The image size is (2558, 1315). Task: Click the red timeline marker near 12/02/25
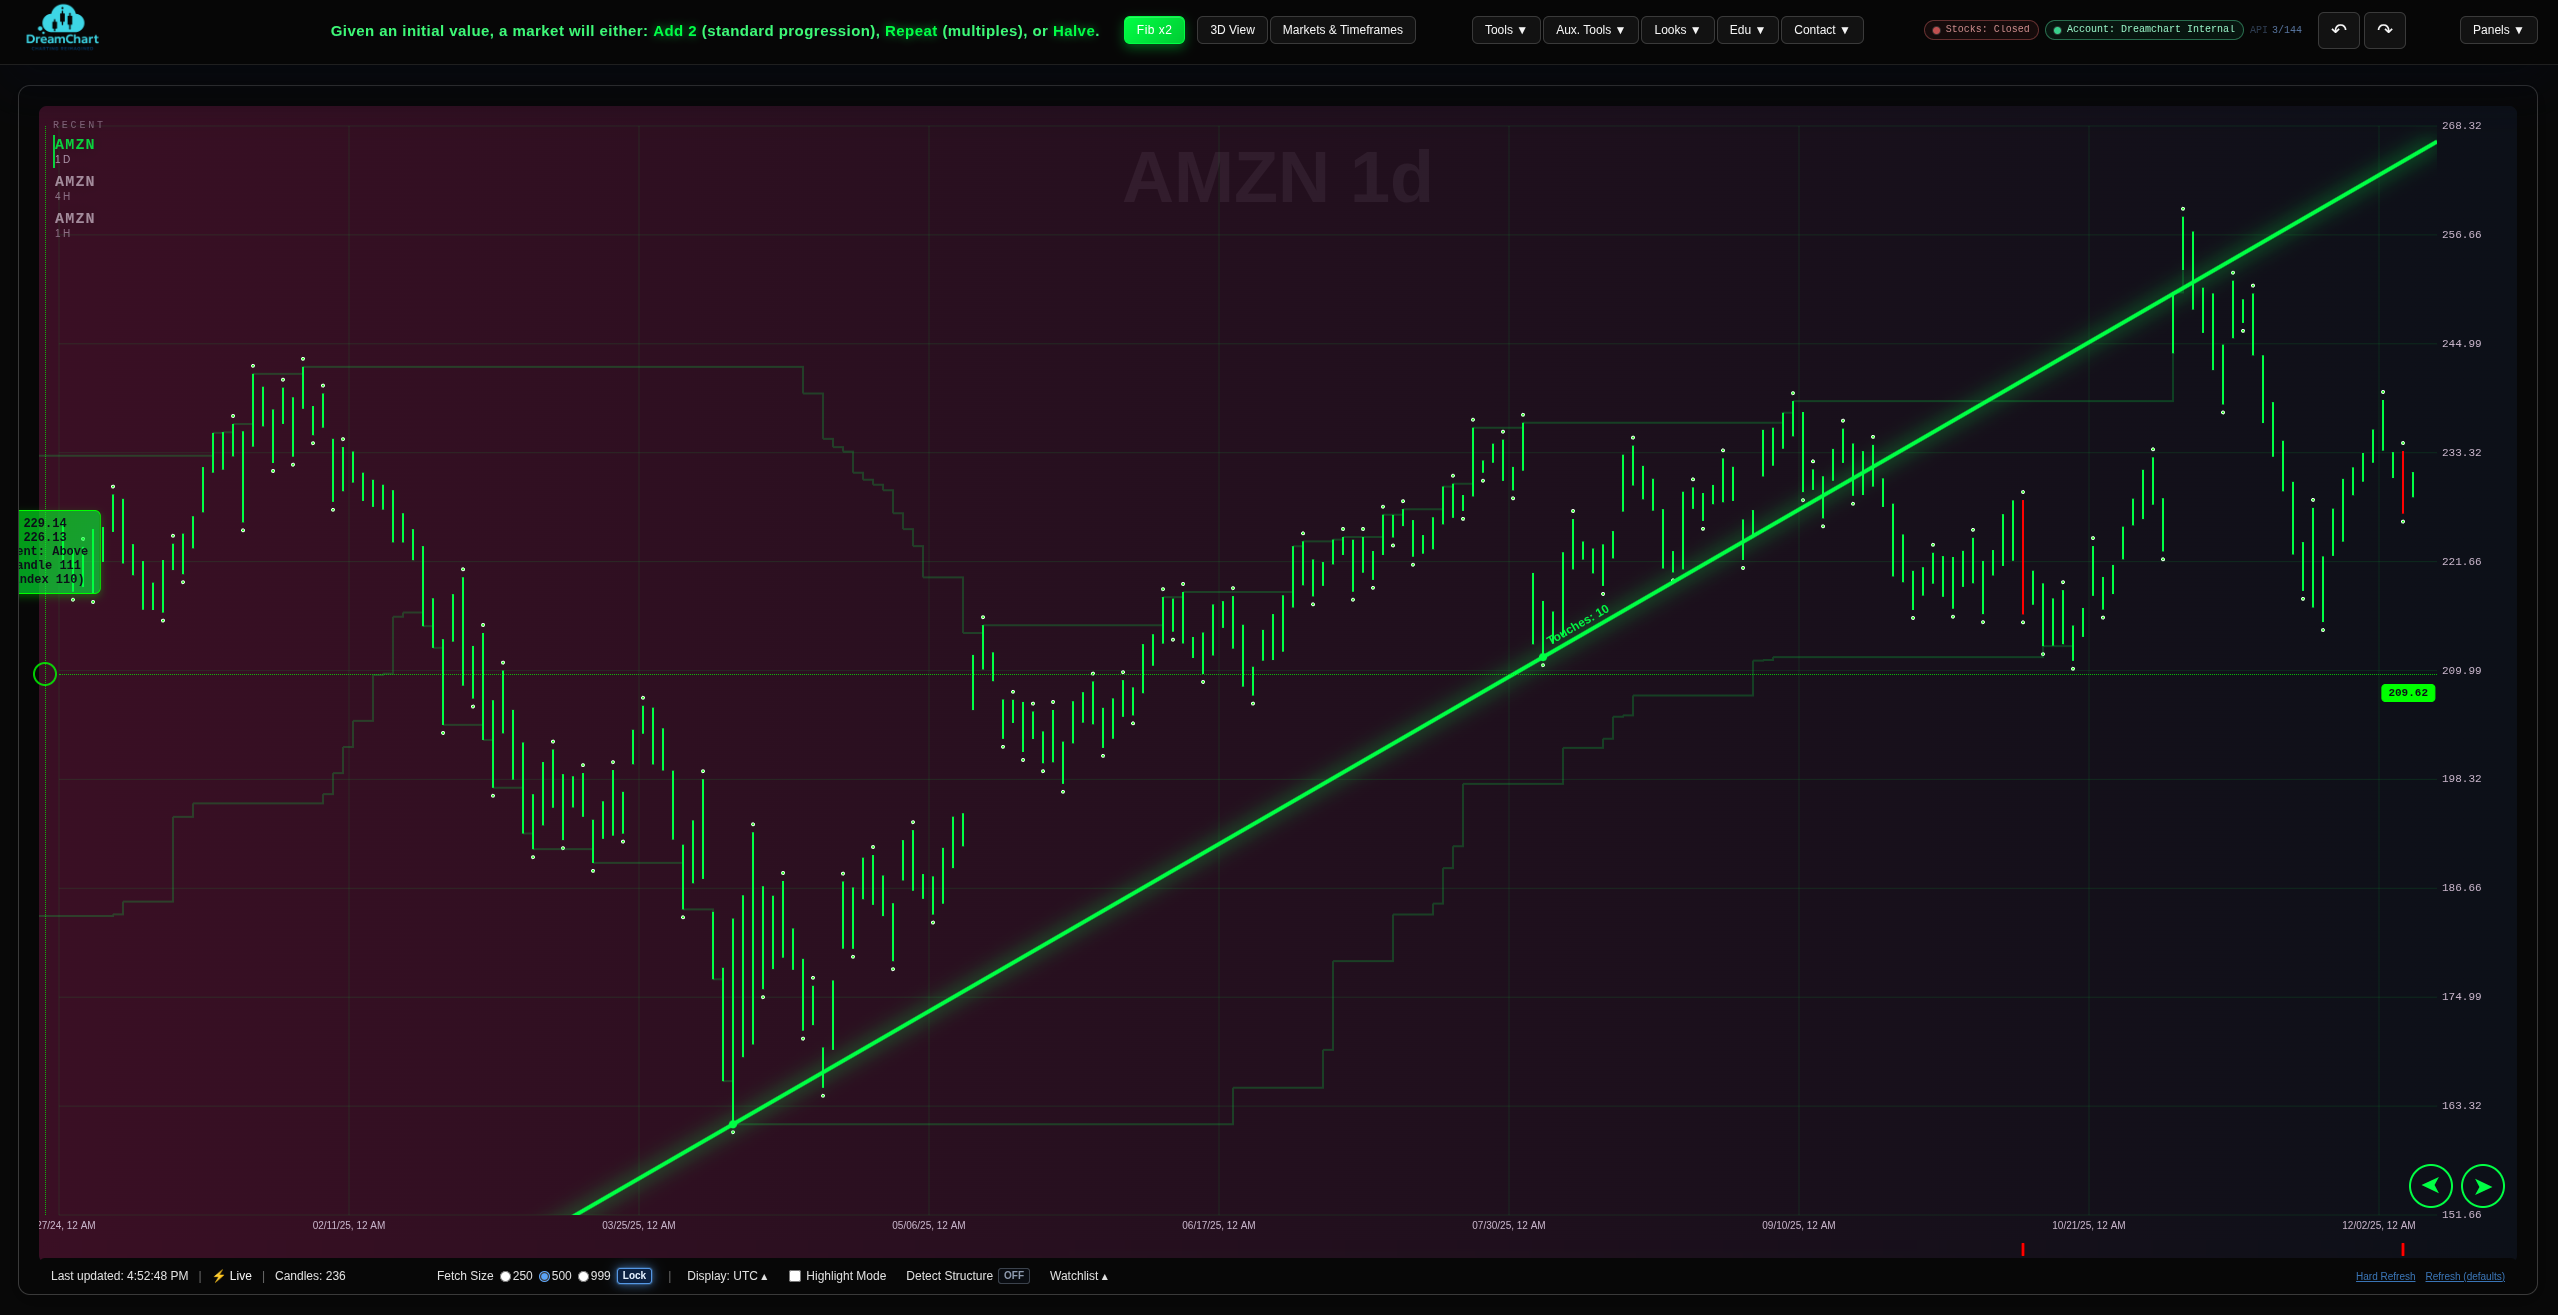[2403, 1250]
